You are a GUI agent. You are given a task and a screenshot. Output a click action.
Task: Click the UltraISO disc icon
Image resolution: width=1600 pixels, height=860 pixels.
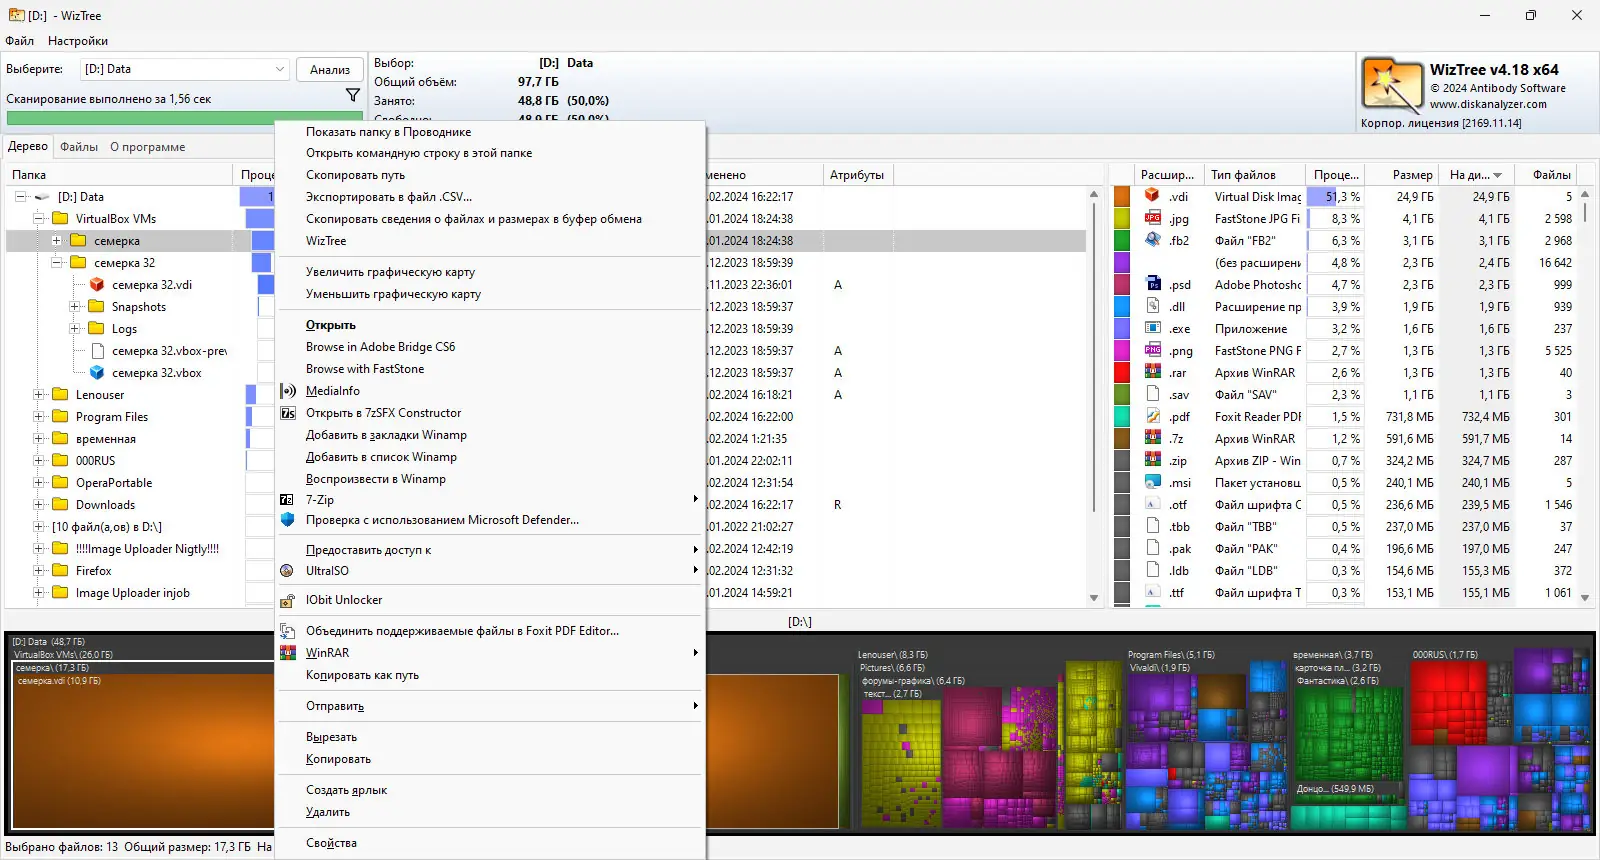(288, 571)
